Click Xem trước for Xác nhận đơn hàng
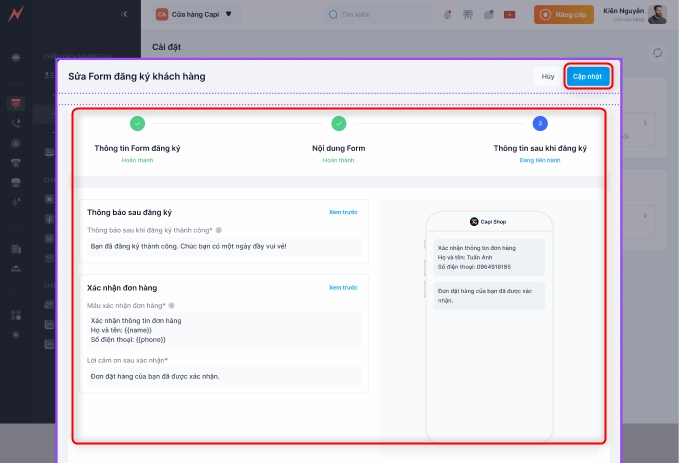Viewport: 679px width, 463px height. (342, 287)
